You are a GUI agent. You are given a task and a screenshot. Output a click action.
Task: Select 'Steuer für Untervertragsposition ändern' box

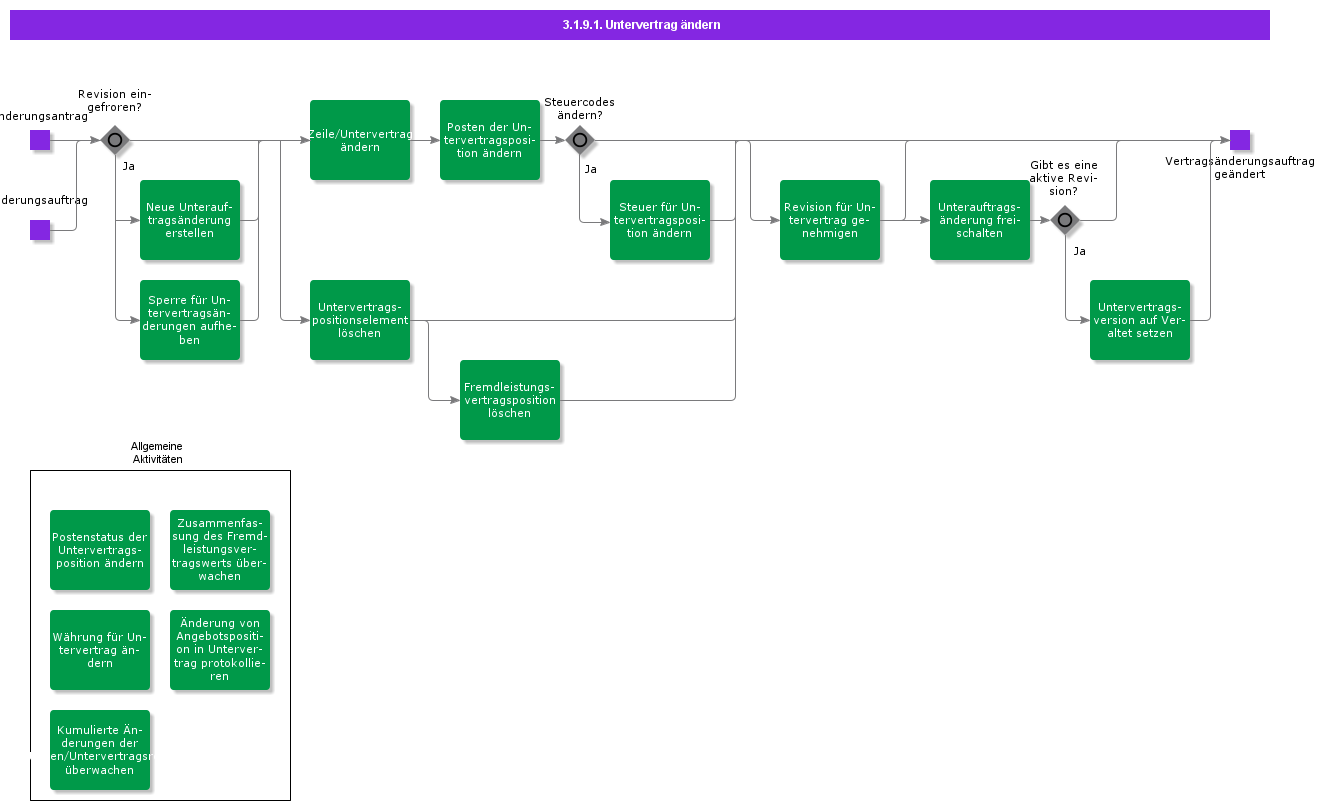[660, 220]
